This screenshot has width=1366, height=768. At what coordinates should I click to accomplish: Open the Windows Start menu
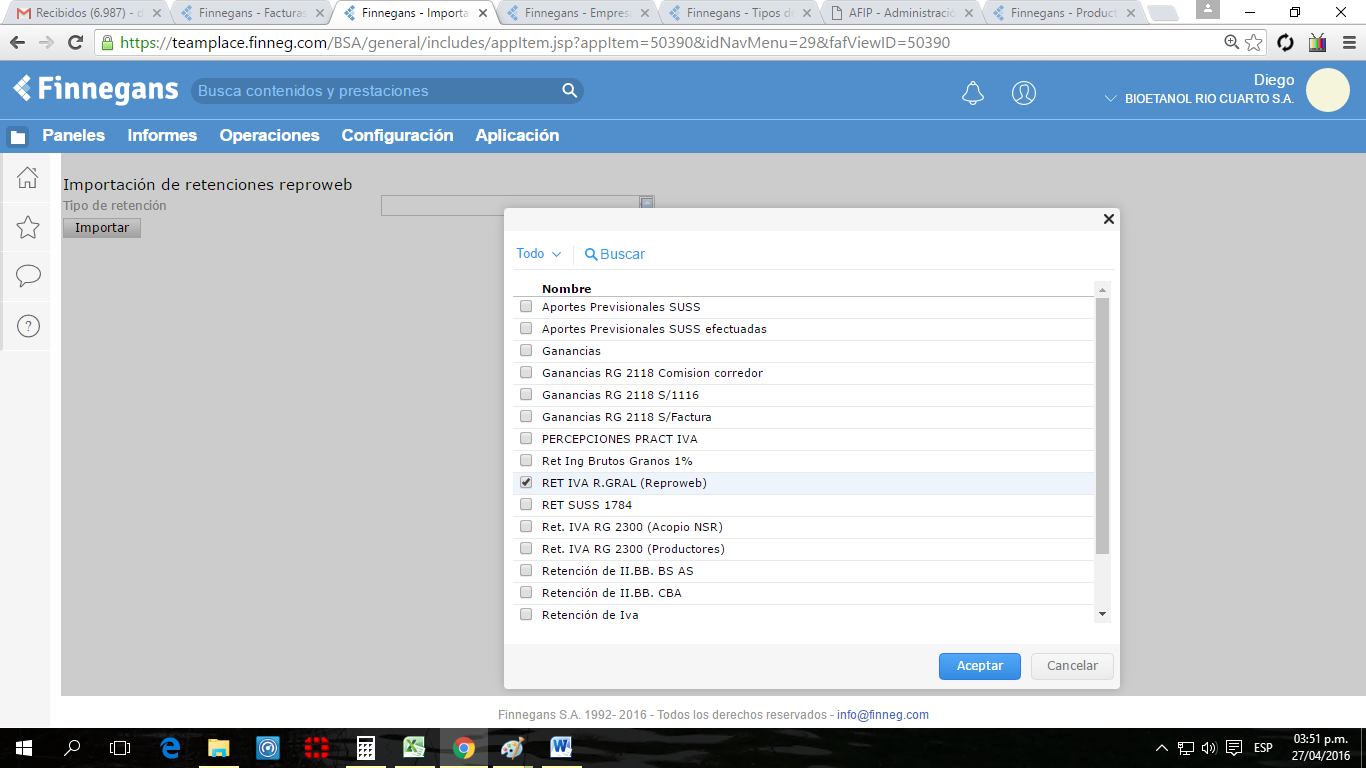(23, 748)
